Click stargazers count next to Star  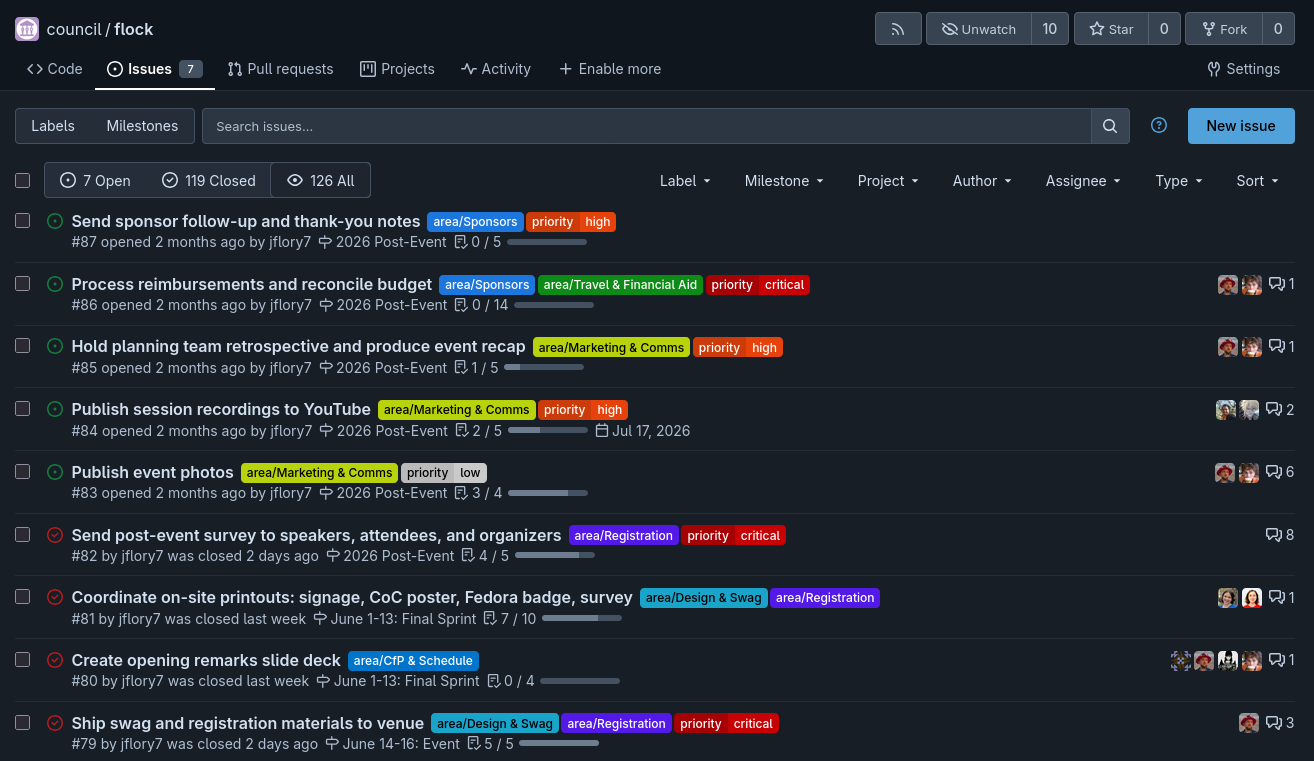[1164, 29]
